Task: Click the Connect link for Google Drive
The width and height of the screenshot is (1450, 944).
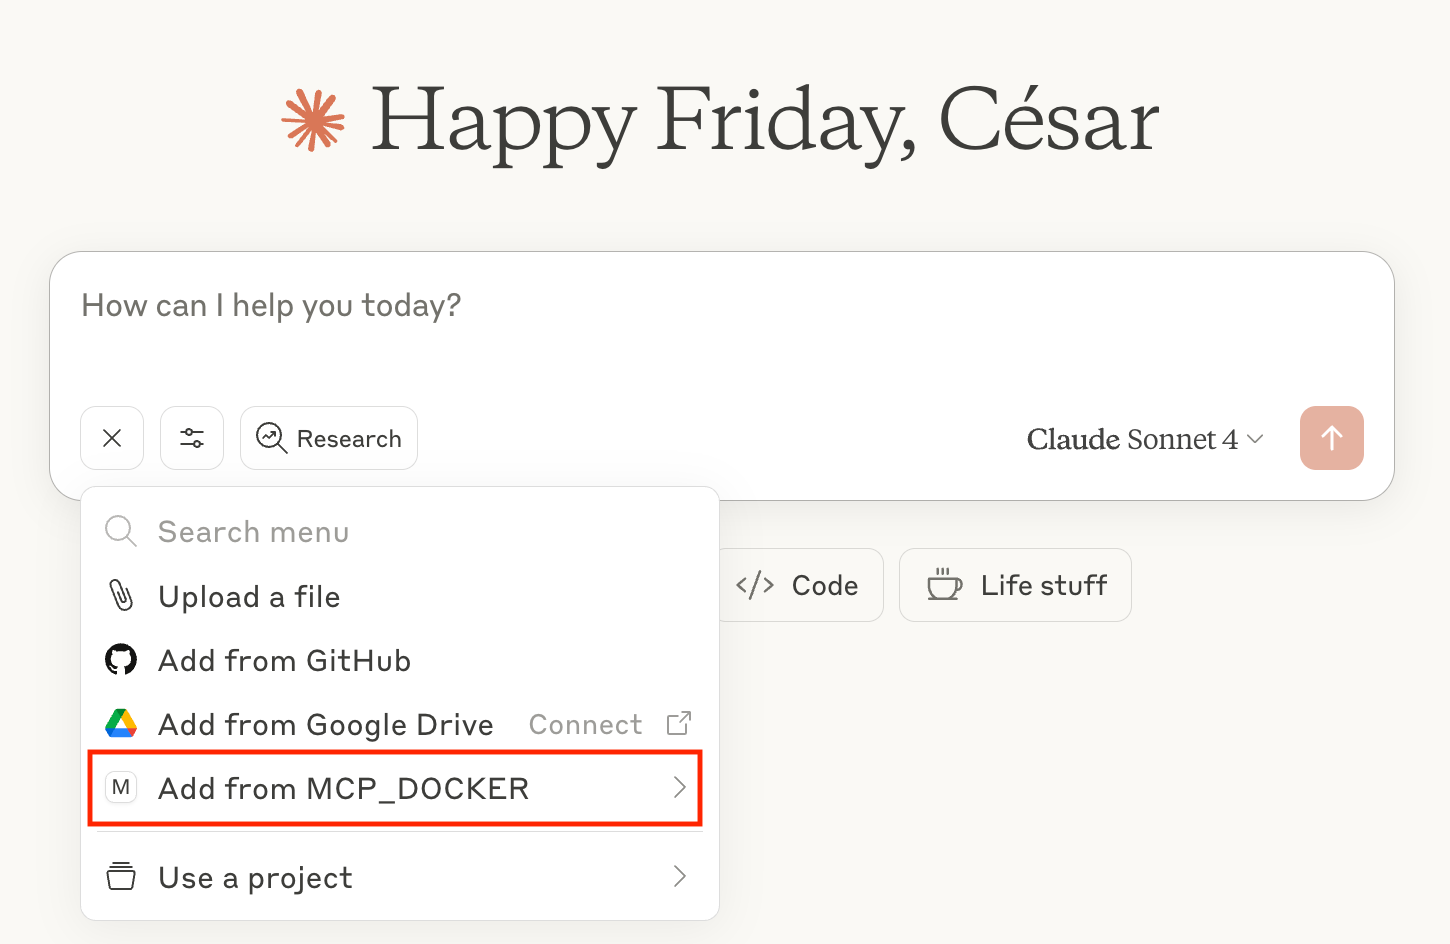Action: [585, 725]
